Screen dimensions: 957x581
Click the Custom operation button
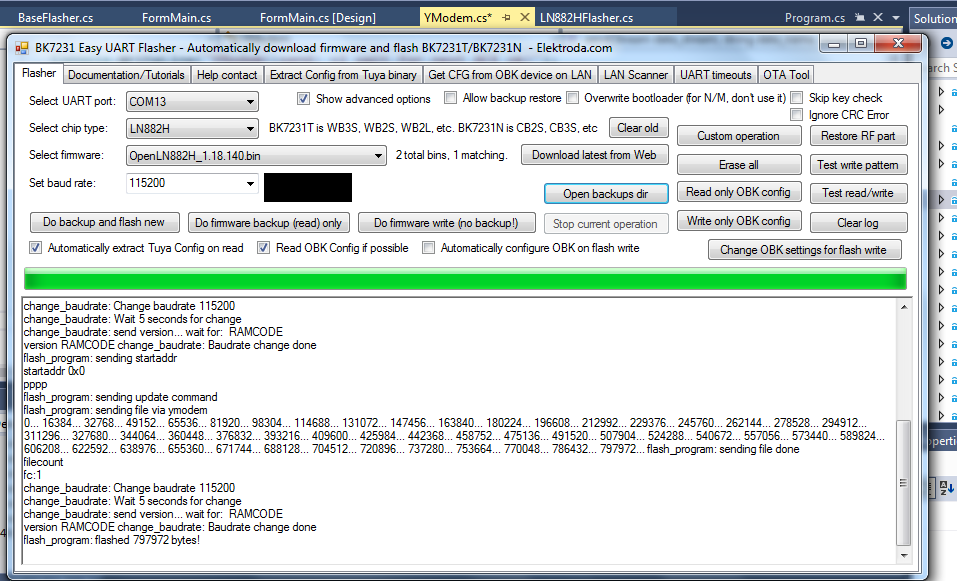[x=739, y=136]
